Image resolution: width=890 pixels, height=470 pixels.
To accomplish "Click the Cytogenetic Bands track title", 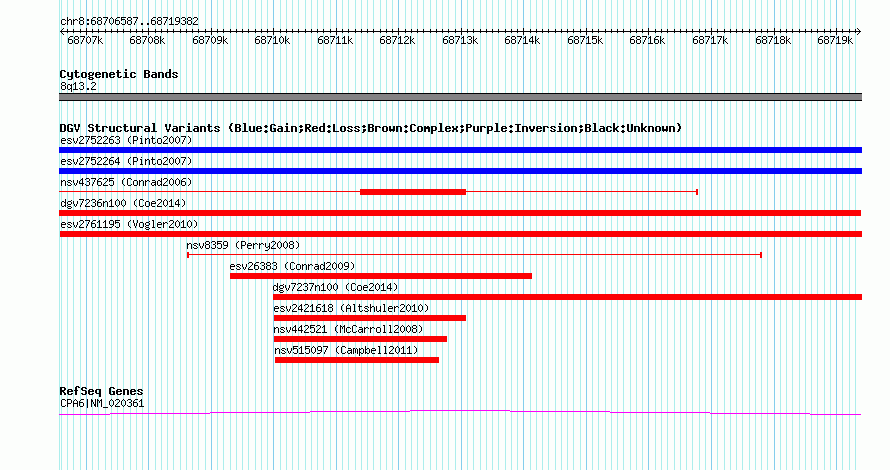I will (119, 74).
